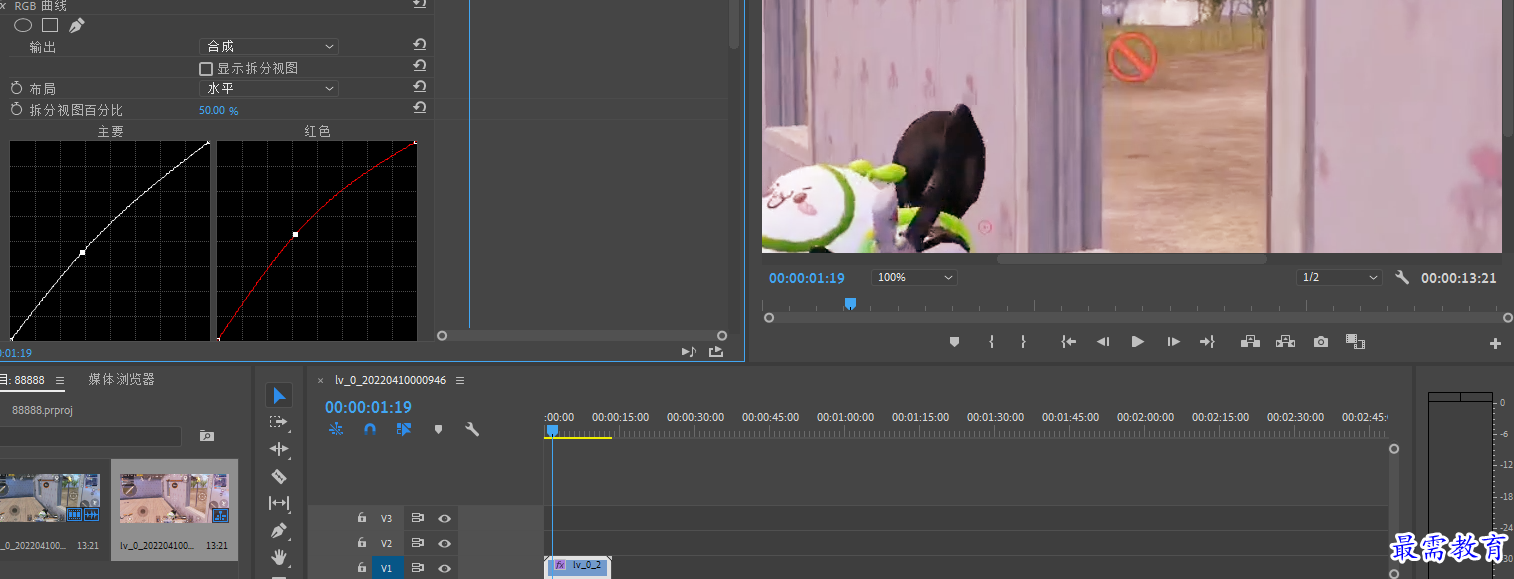Screen dimensions: 1514x579
Task: Choose the Hand tool
Action: [x=279, y=556]
